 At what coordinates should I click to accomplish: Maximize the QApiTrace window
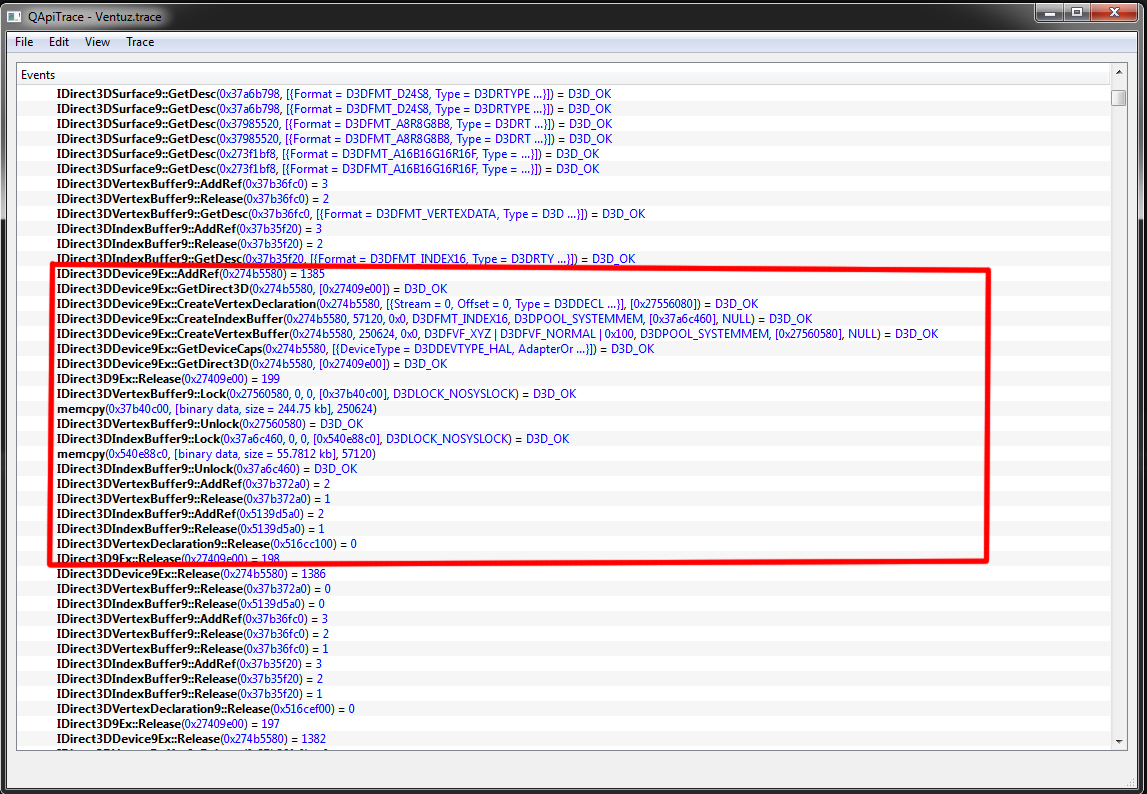[x=1078, y=13]
